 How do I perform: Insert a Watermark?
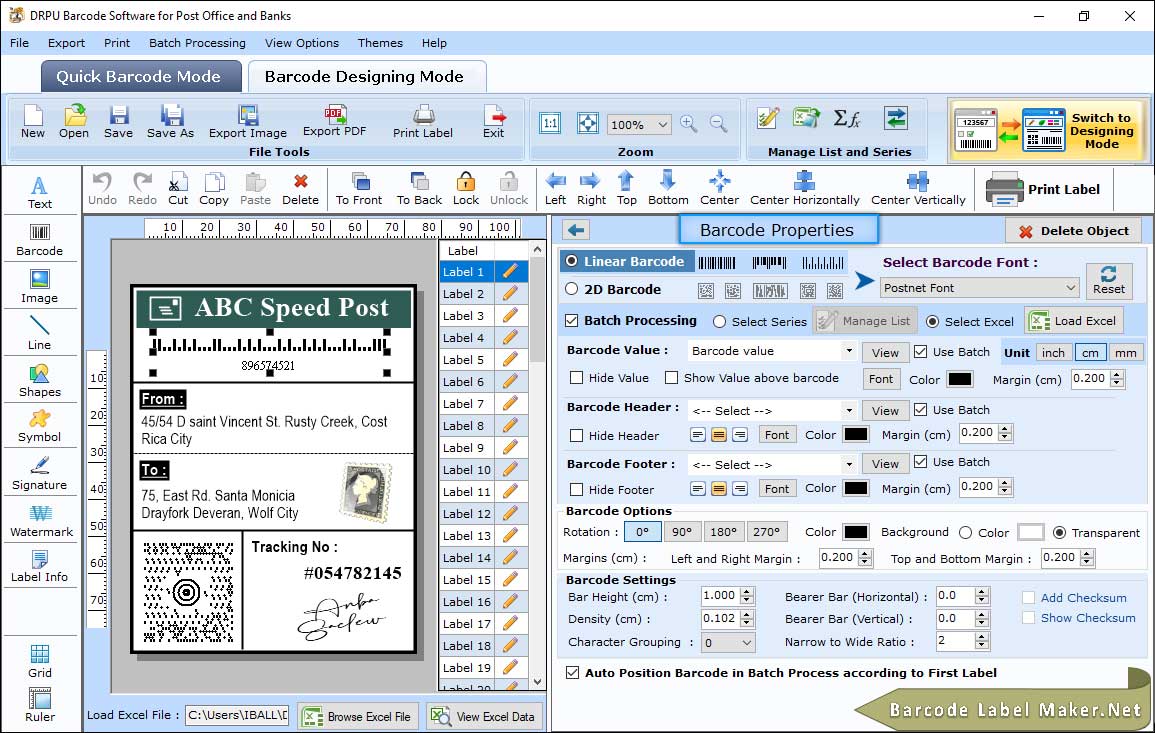41,521
